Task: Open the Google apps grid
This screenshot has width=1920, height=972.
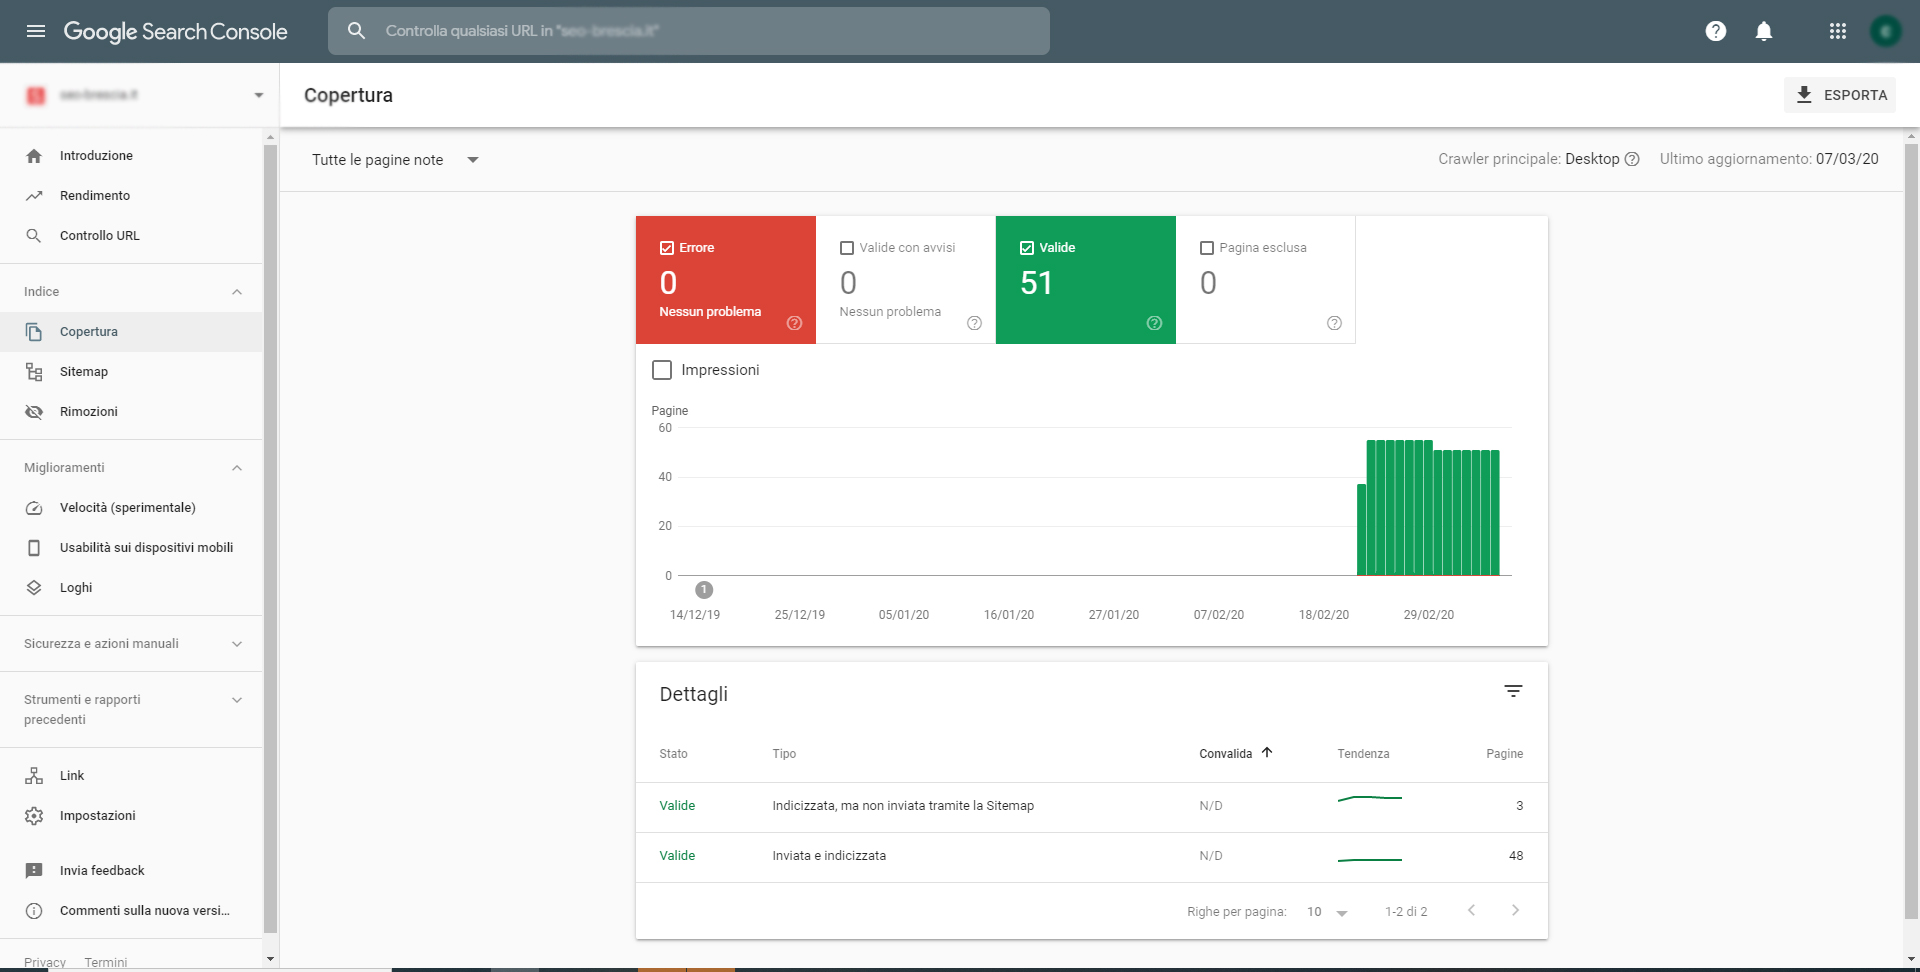Action: point(1838,31)
